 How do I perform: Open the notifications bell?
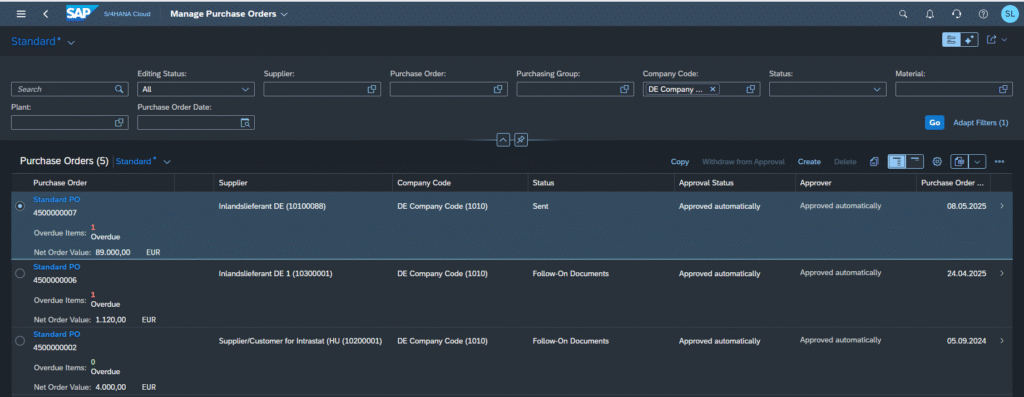(930, 14)
